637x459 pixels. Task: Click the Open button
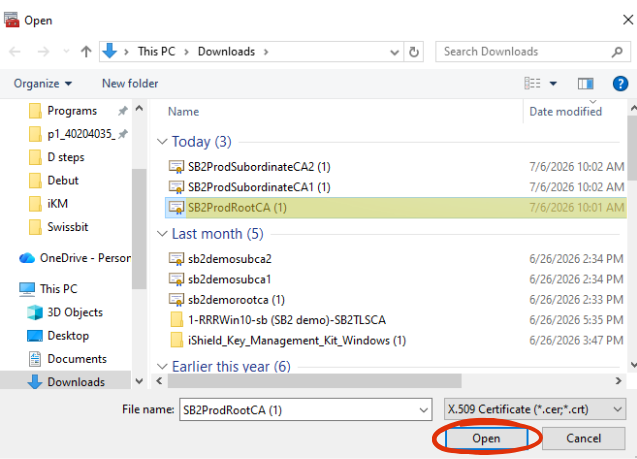(x=486, y=439)
